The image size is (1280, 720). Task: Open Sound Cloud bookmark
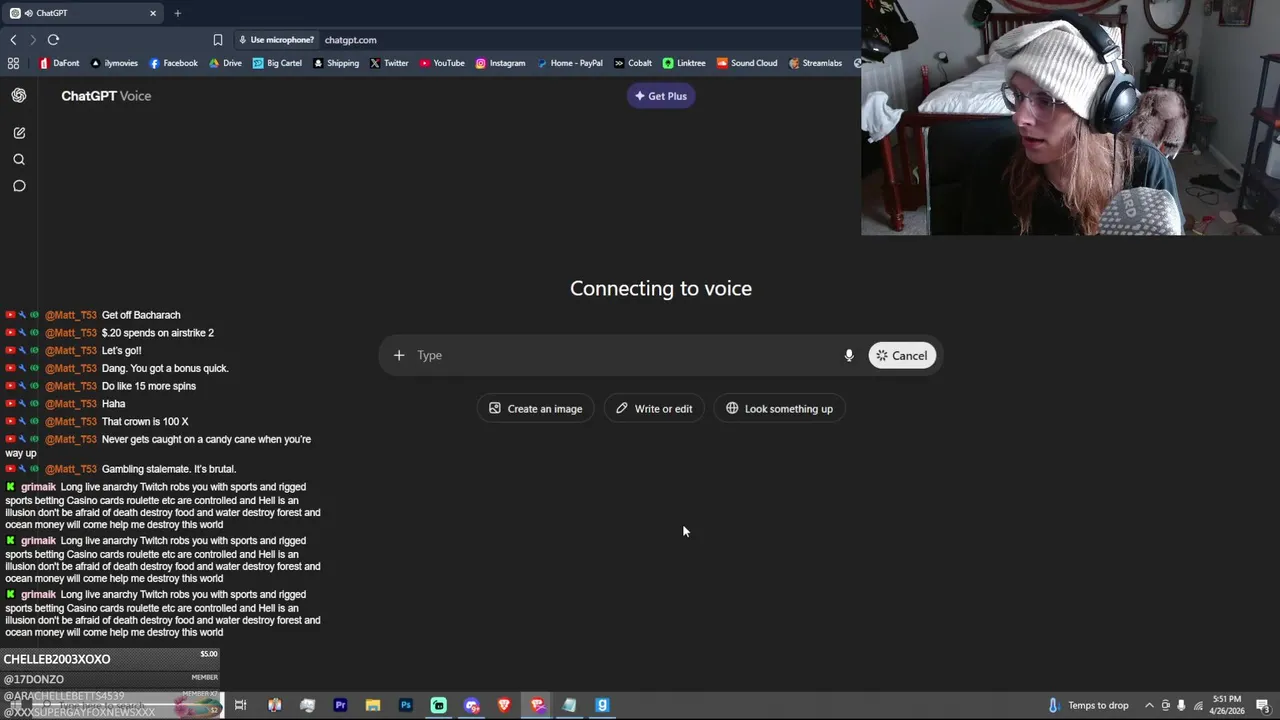click(747, 63)
